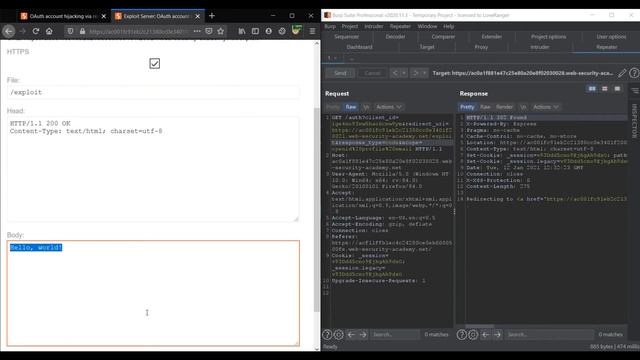This screenshot has width=640, height=360.
Task: Open the Firefox hamburger menu
Action: point(312,31)
